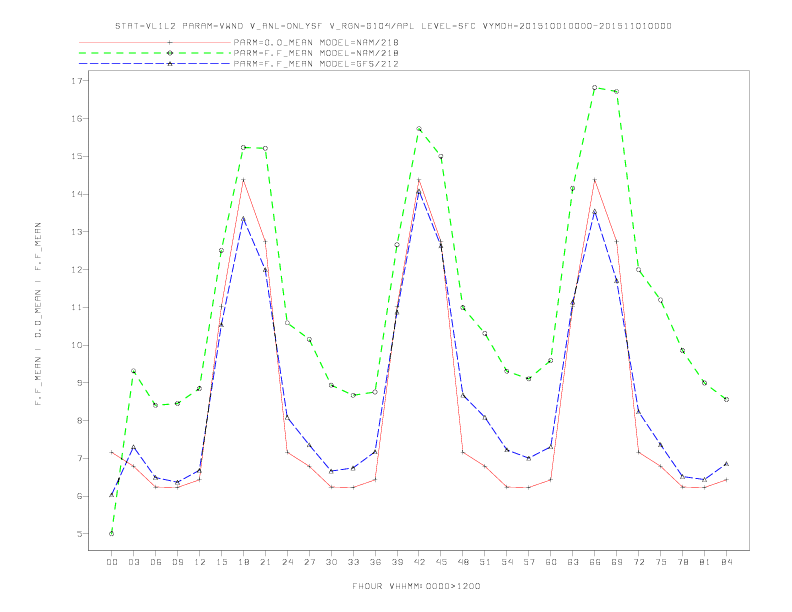Click x-axis tick label 33
Image resolution: width=792 pixels, height=612 pixels.
(x=353, y=562)
